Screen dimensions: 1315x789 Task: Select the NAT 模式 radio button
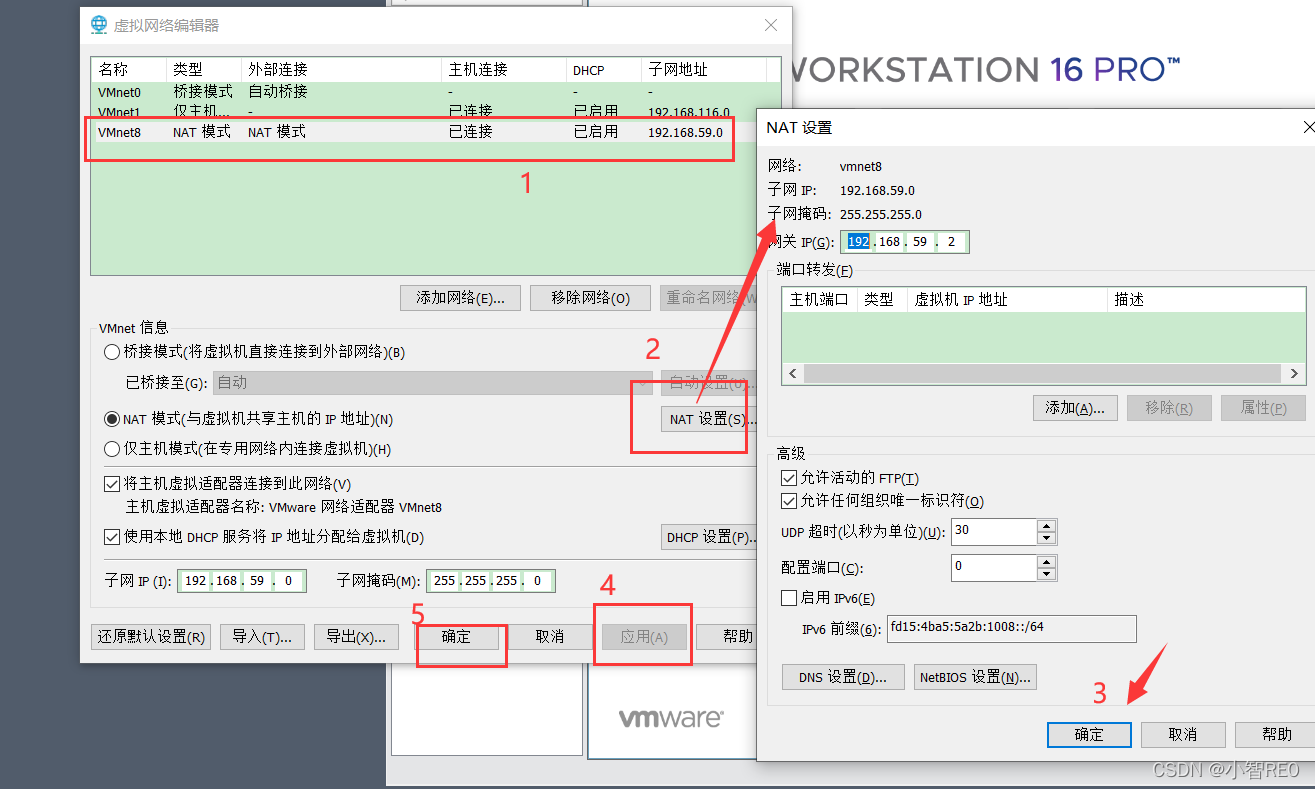pyautogui.click(x=112, y=419)
